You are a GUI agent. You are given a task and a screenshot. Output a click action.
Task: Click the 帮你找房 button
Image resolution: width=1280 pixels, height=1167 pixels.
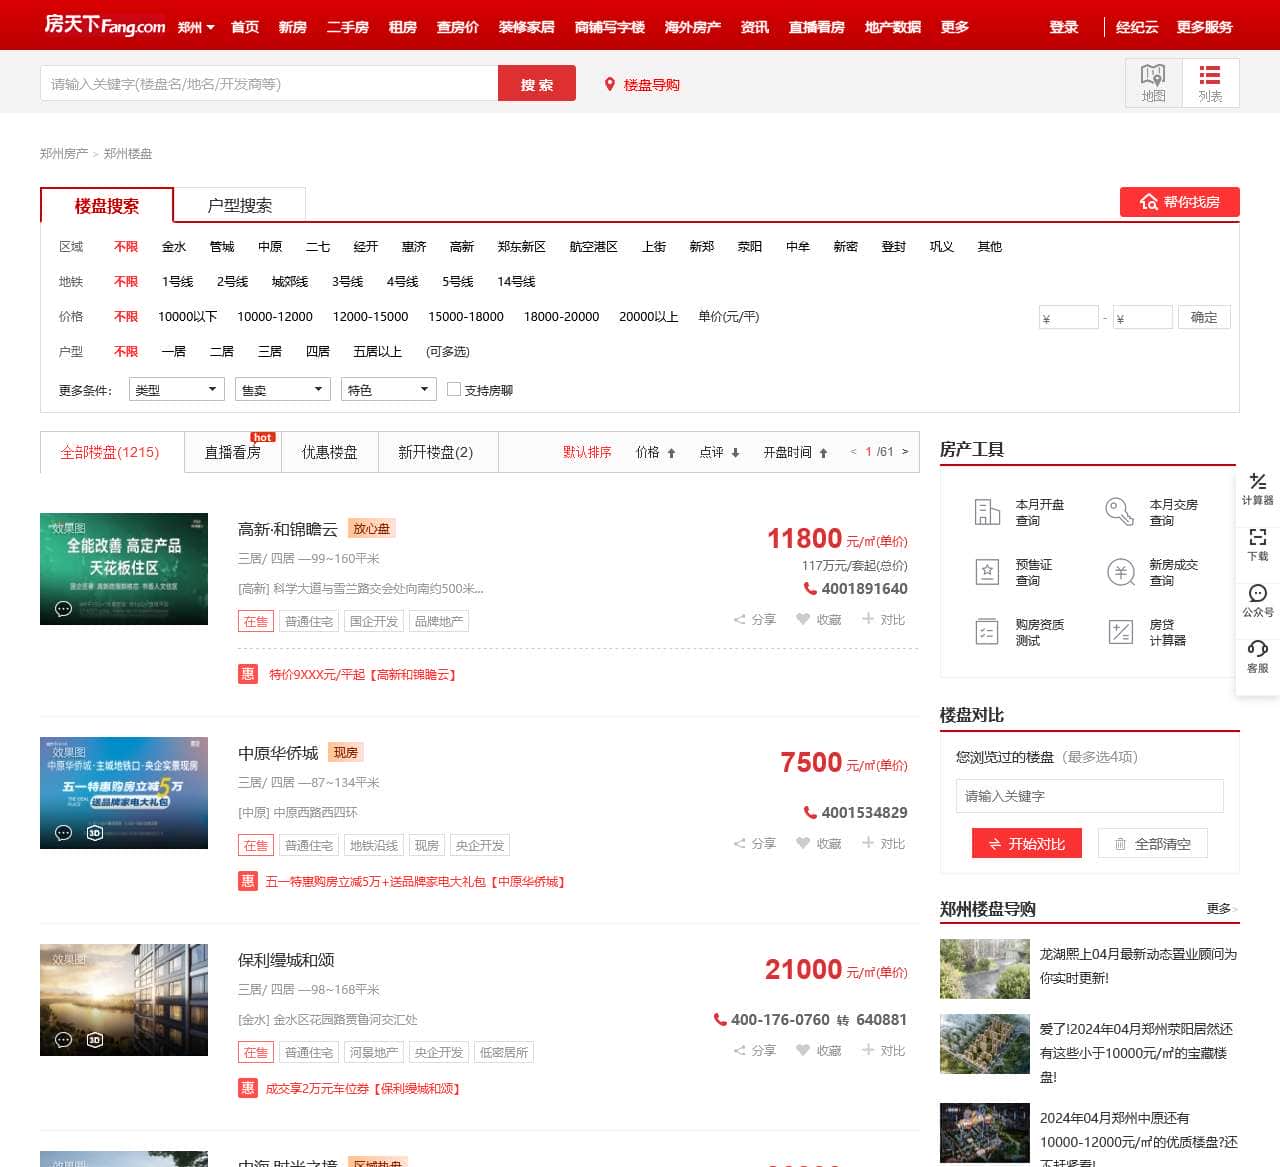coord(1180,202)
